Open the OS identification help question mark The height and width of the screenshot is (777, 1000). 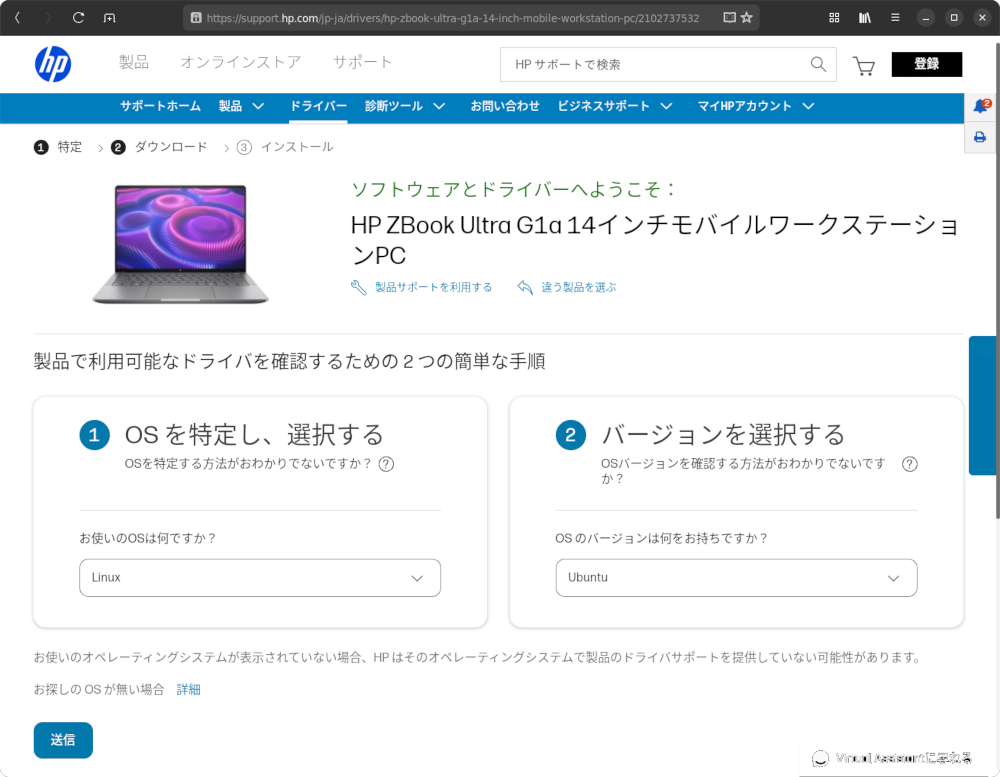point(386,464)
